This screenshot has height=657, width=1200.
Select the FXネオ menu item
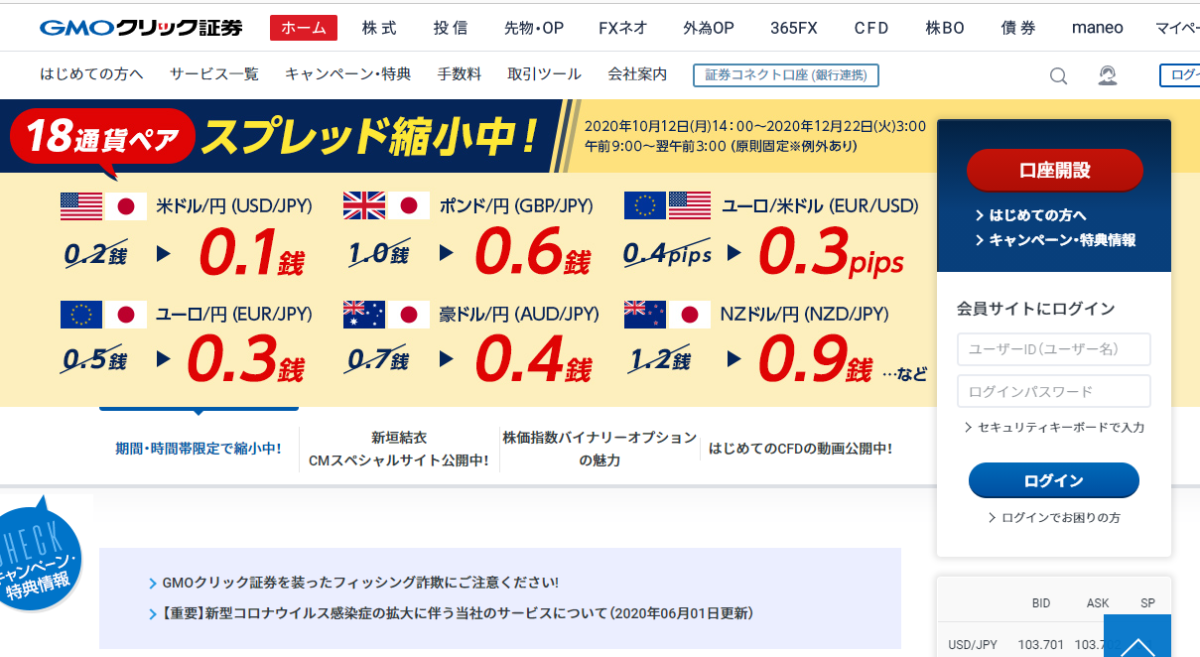pos(622,27)
